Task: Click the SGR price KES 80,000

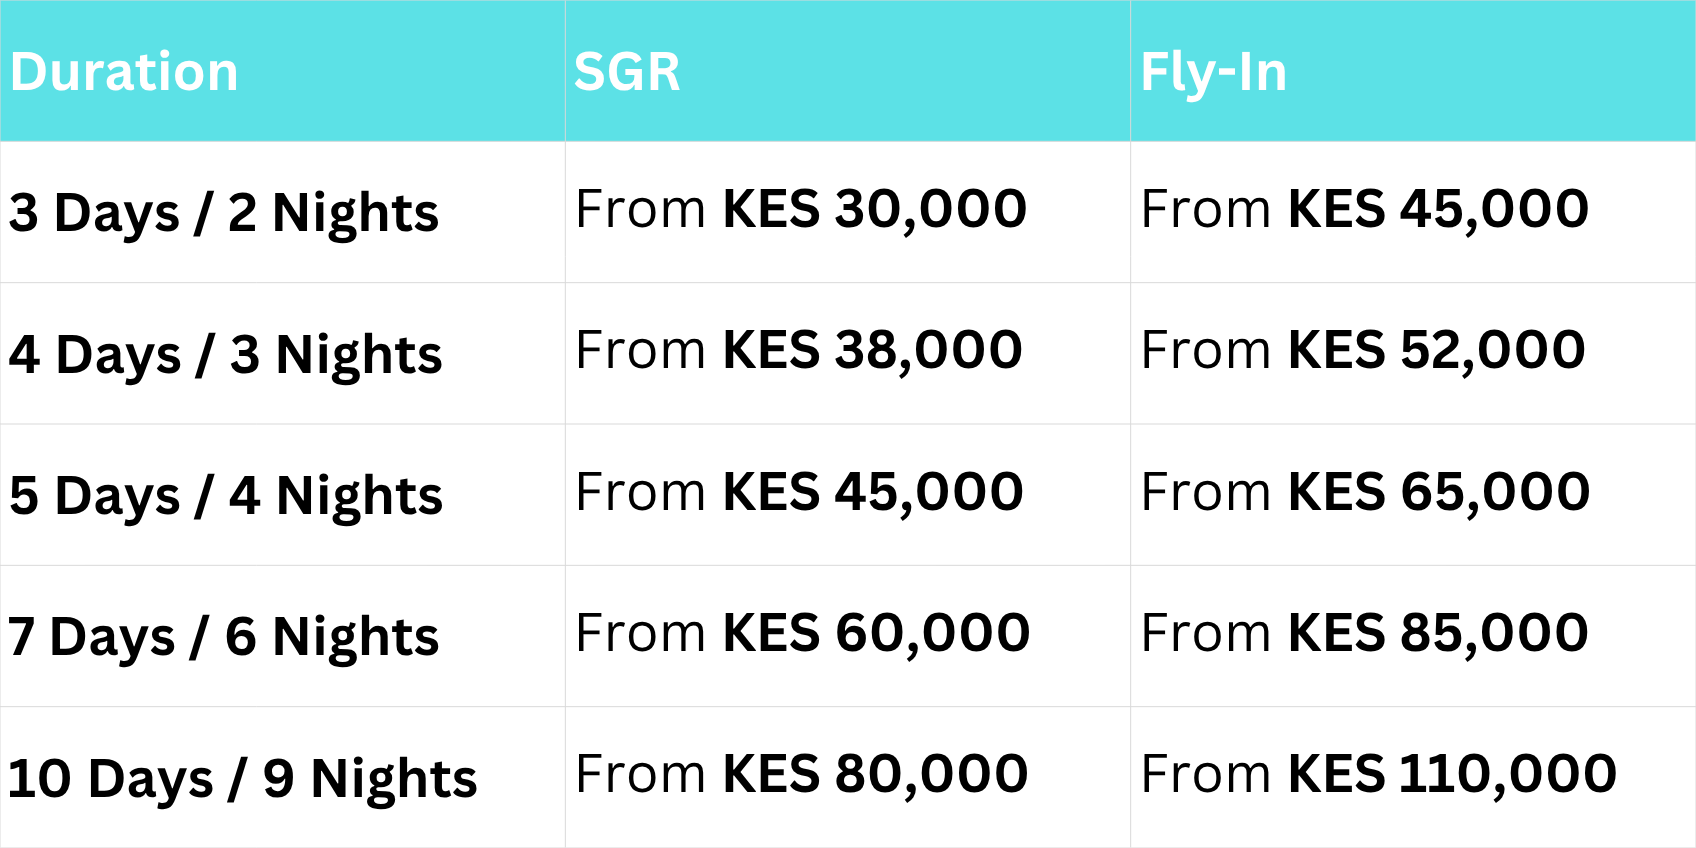Action: (x=875, y=775)
